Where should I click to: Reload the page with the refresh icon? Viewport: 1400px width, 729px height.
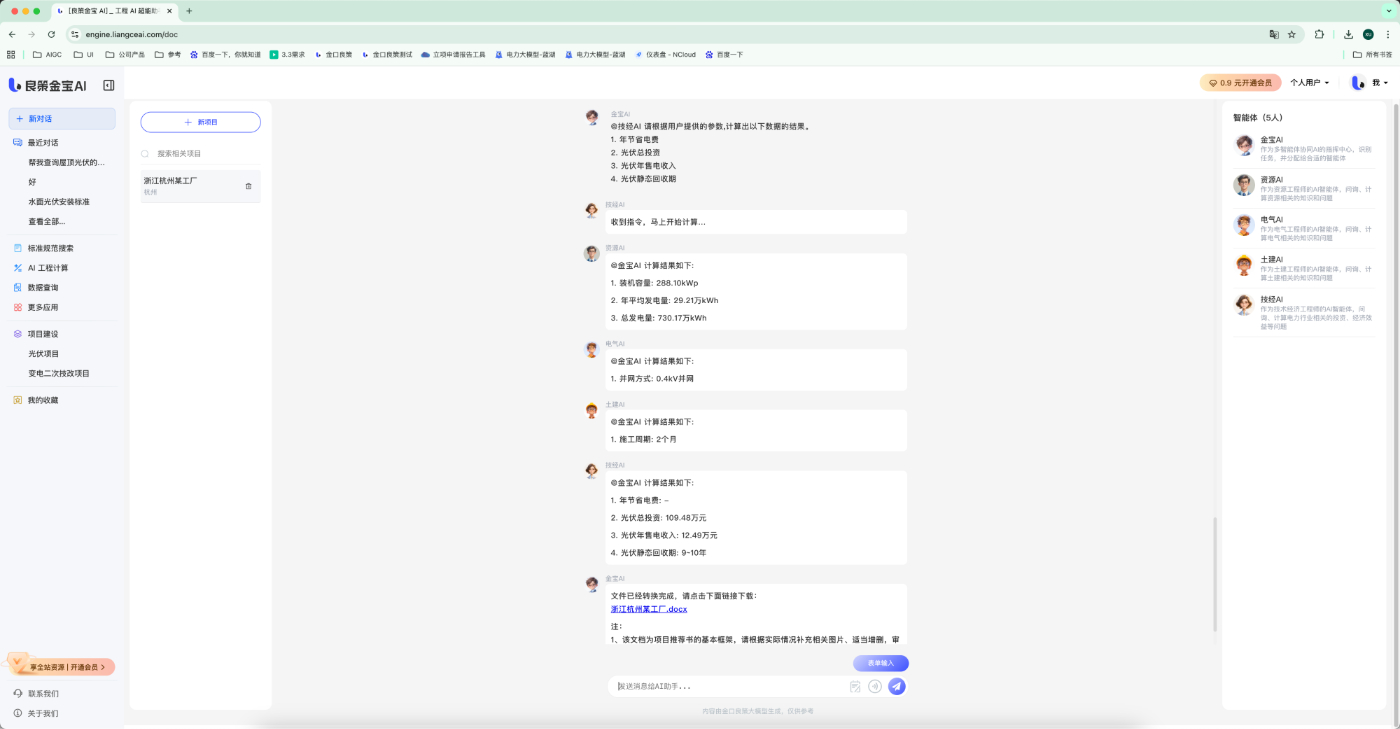coord(50,34)
